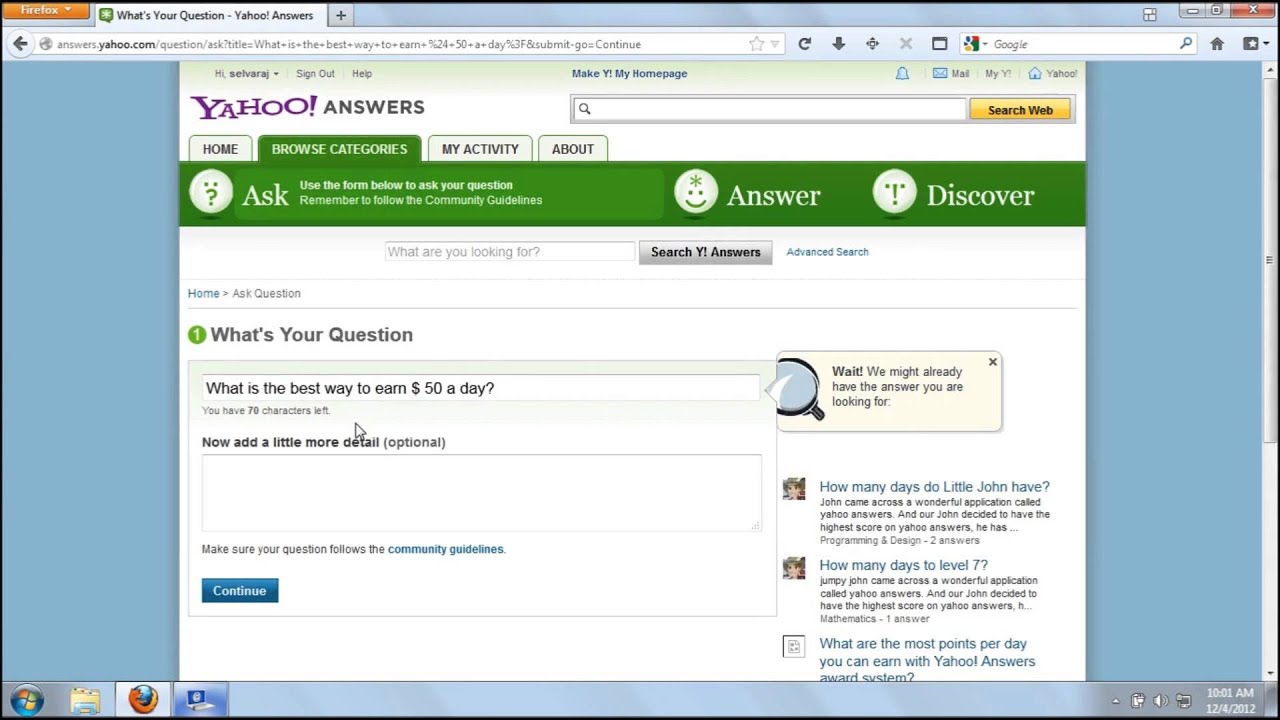Open the Advanced Search link
Viewport: 1280px width, 720px height.
[x=827, y=252]
